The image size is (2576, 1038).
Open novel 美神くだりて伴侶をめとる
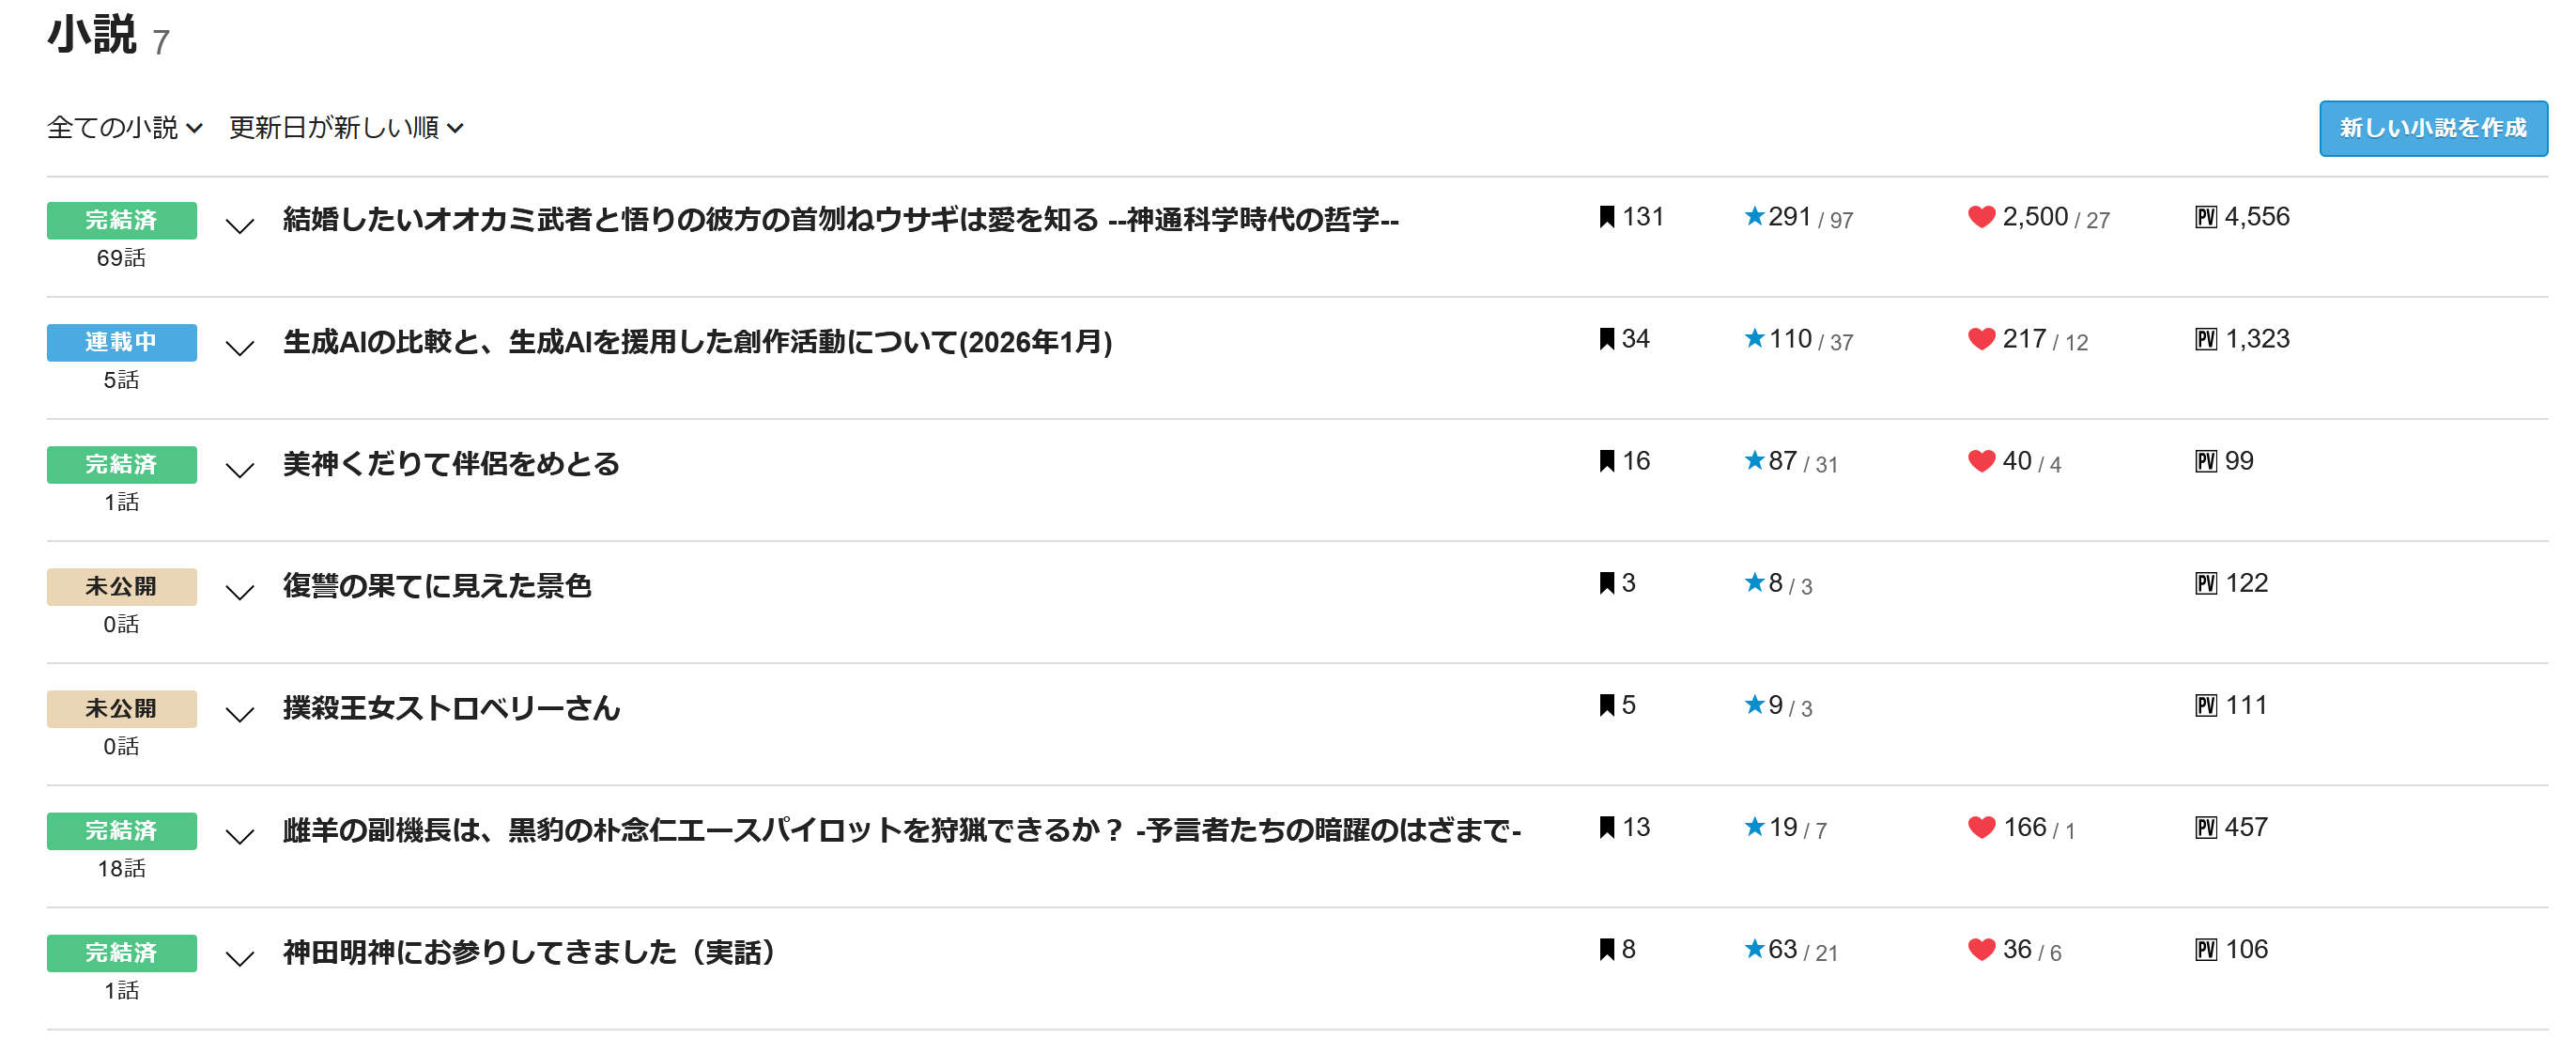click(451, 464)
